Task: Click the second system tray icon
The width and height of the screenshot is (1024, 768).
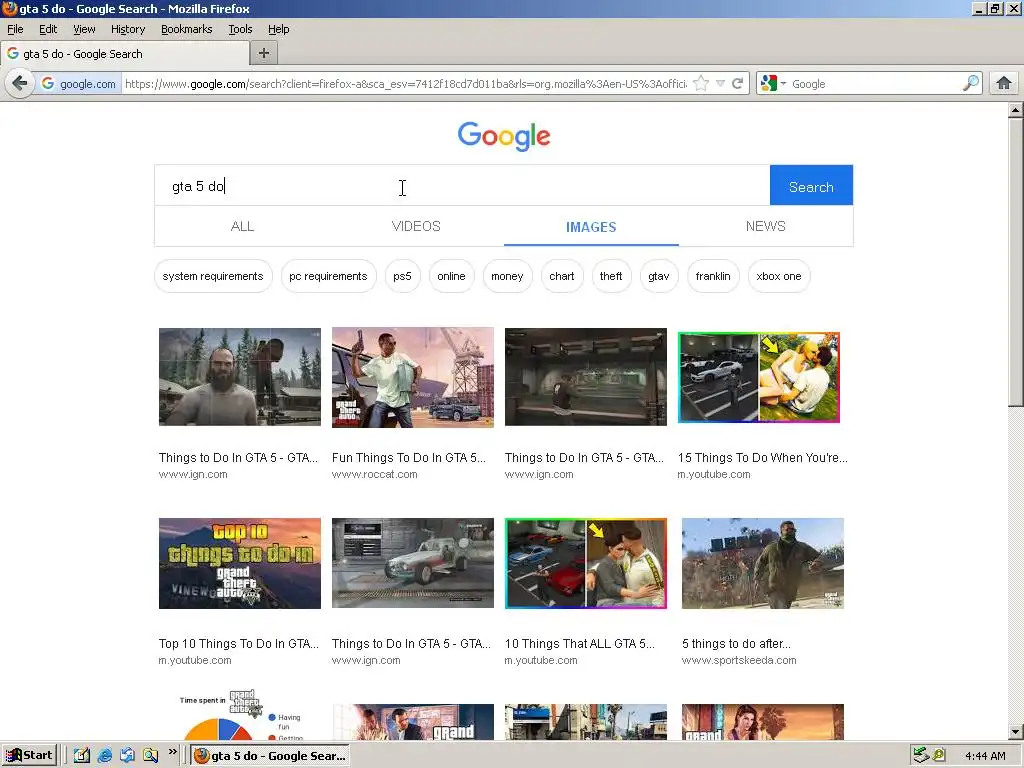Action: [x=938, y=756]
